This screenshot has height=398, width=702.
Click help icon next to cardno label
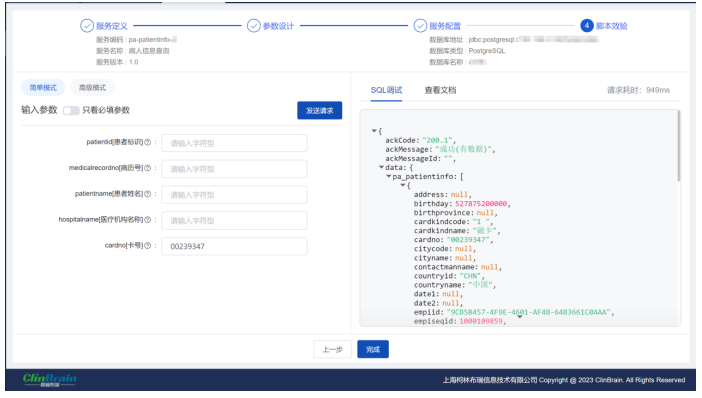(147, 245)
